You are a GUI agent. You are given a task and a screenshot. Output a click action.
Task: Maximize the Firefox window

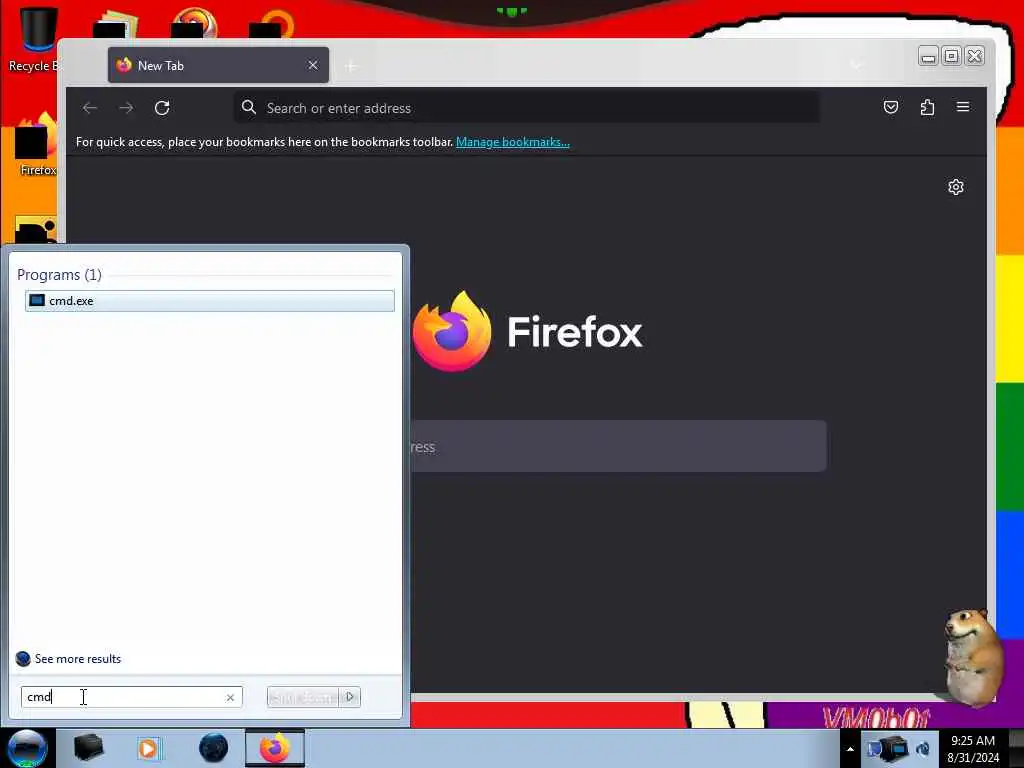click(x=952, y=56)
